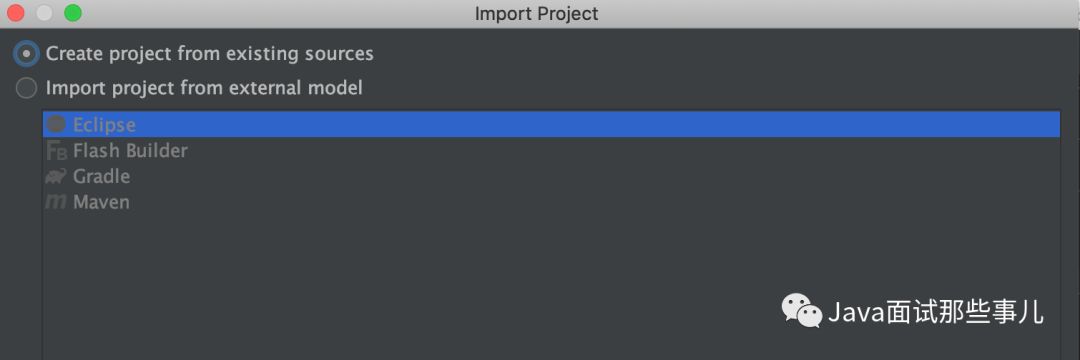Choose the Eclipse entry text in the list

click(x=104, y=125)
